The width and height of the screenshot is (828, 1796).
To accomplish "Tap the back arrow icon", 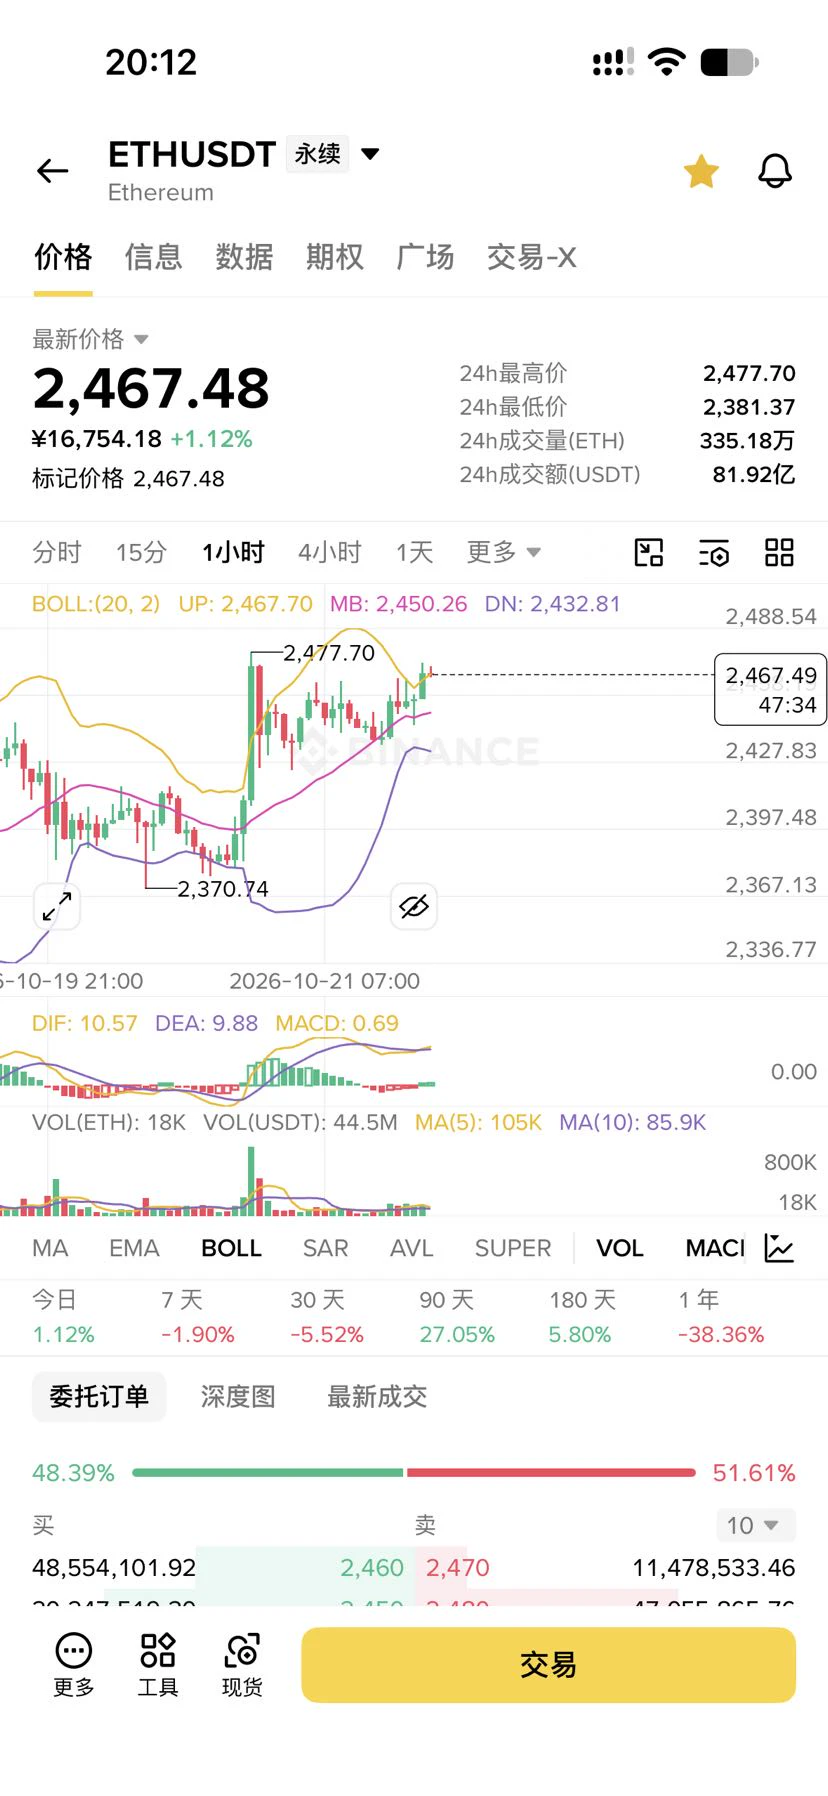I will tap(52, 171).
